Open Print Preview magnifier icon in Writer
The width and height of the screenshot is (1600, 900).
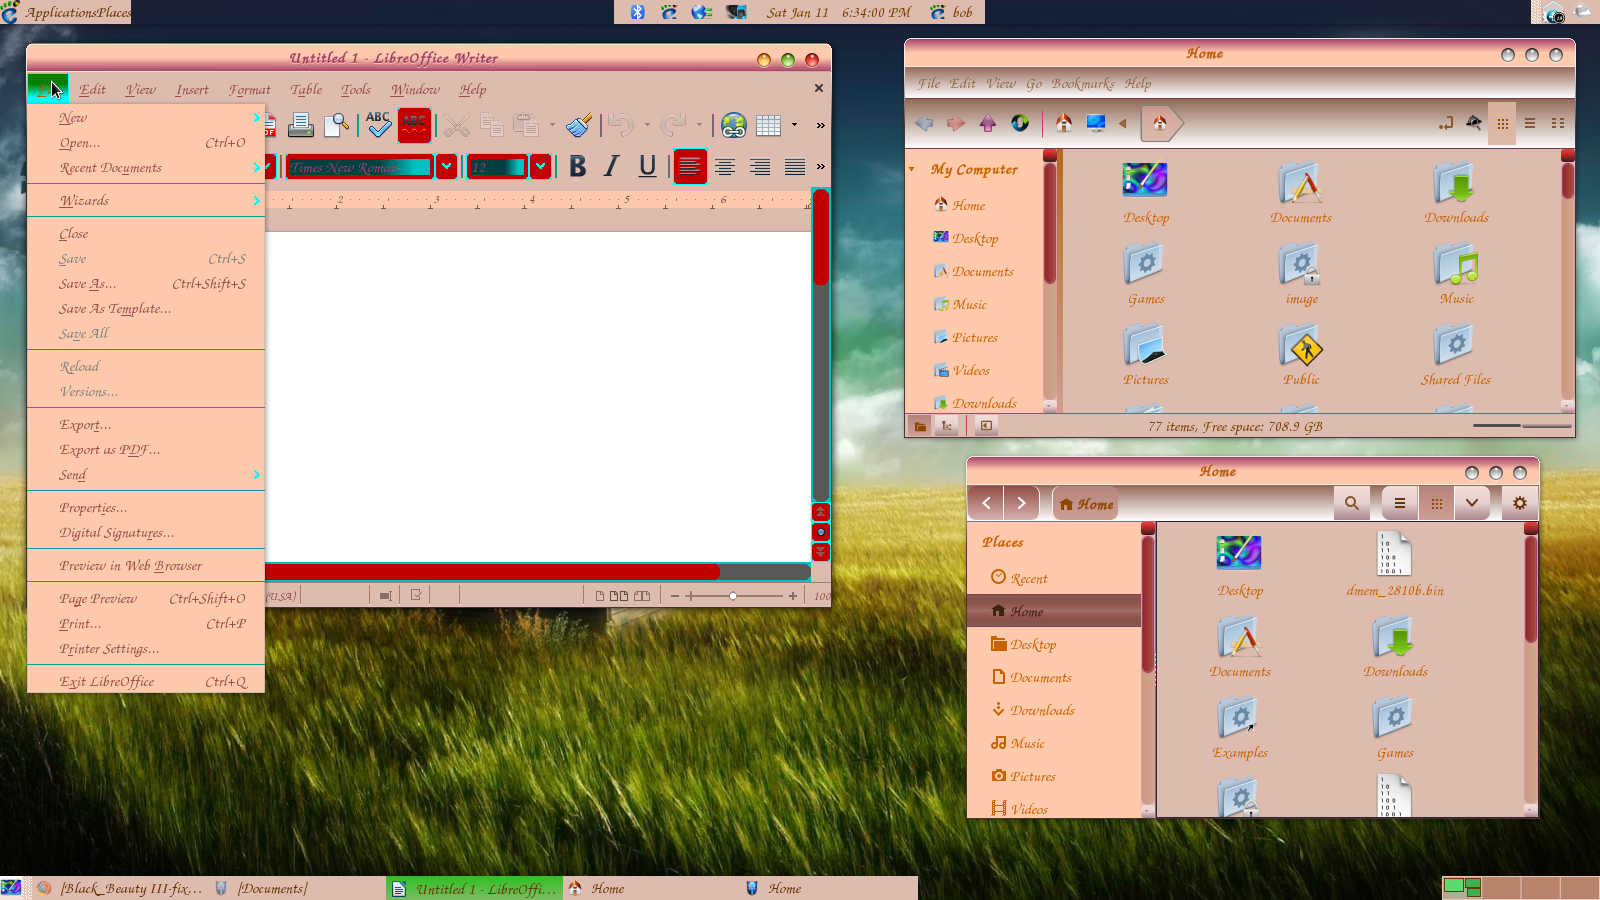[x=337, y=125]
